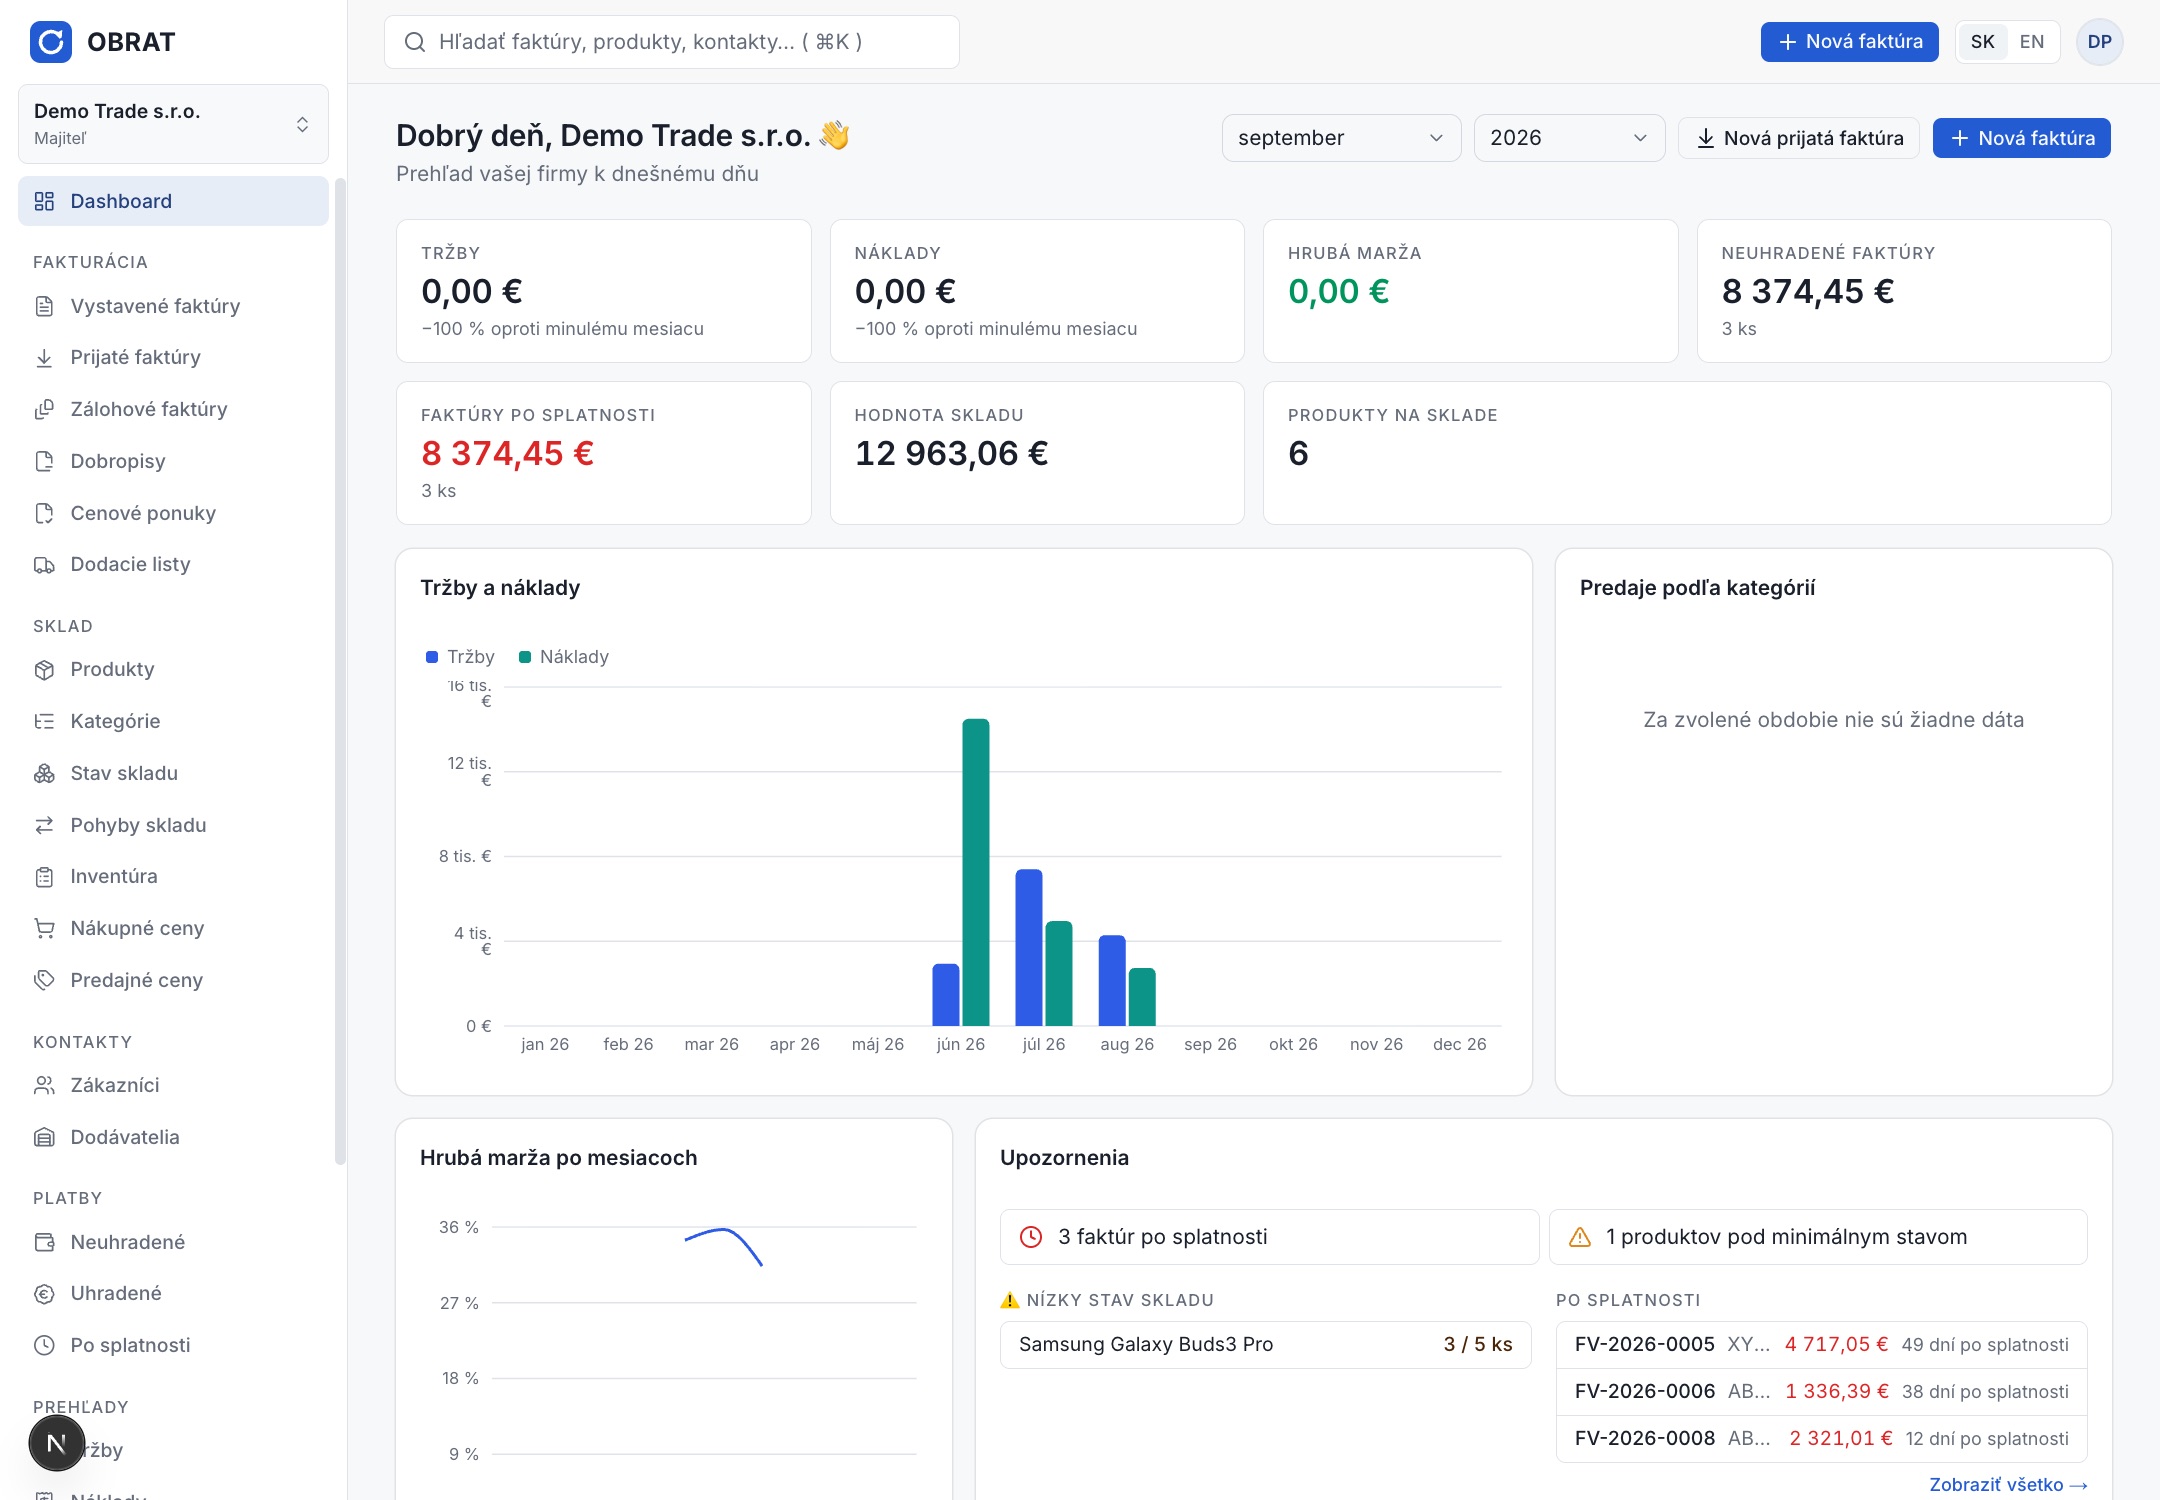
Task: Click the Zálohové faktúry icon
Action: pos(44,410)
